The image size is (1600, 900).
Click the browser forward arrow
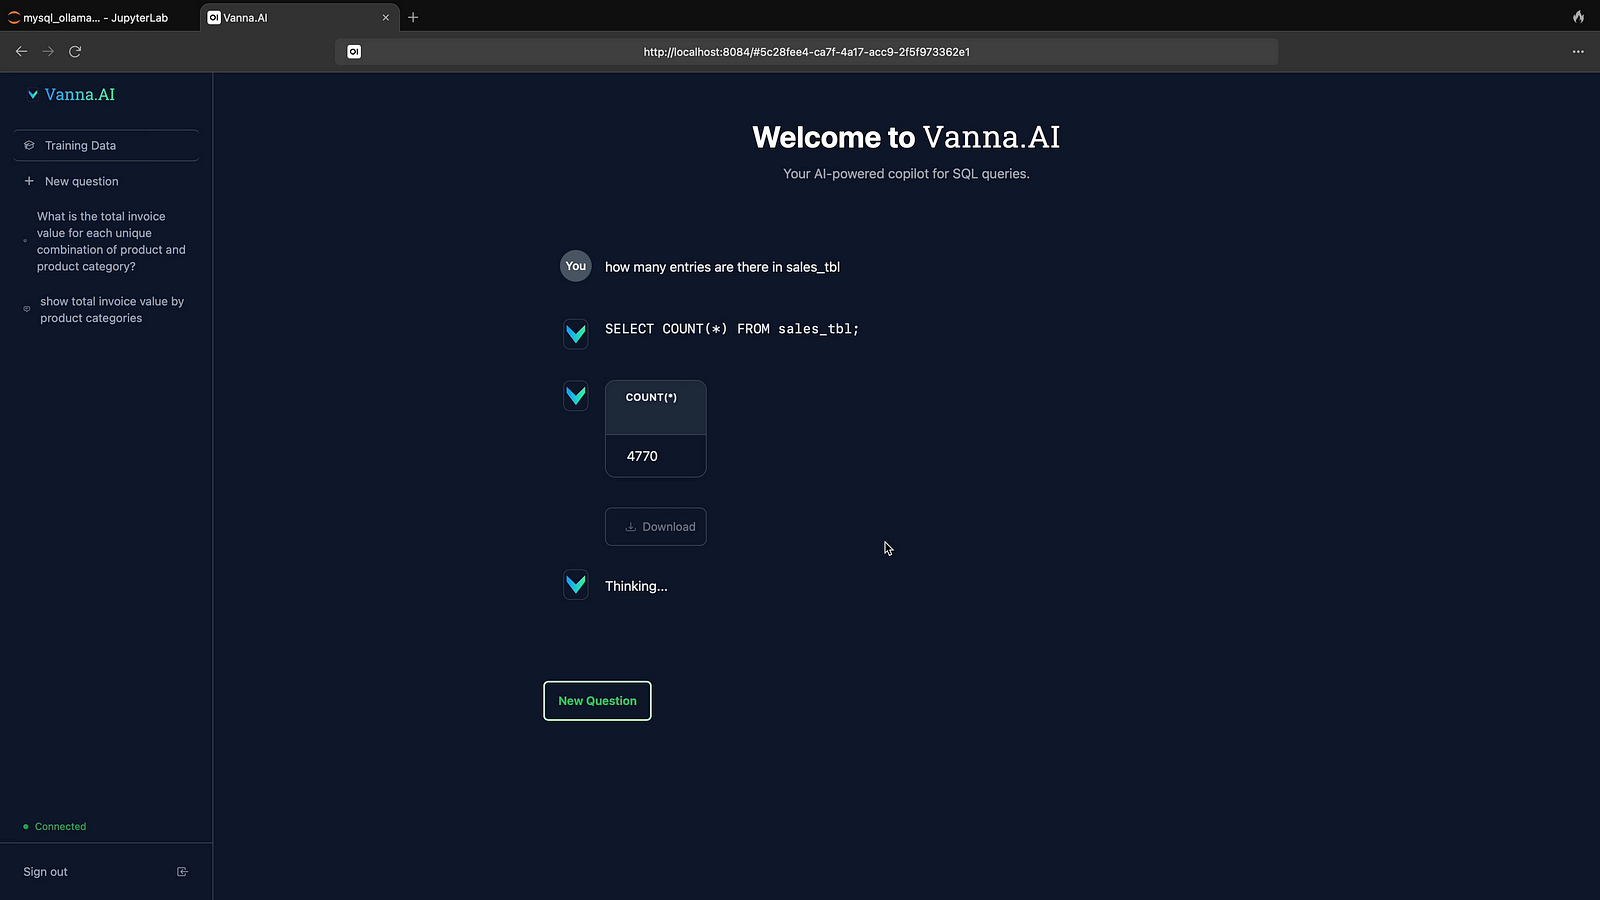pyautogui.click(x=48, y=51)
